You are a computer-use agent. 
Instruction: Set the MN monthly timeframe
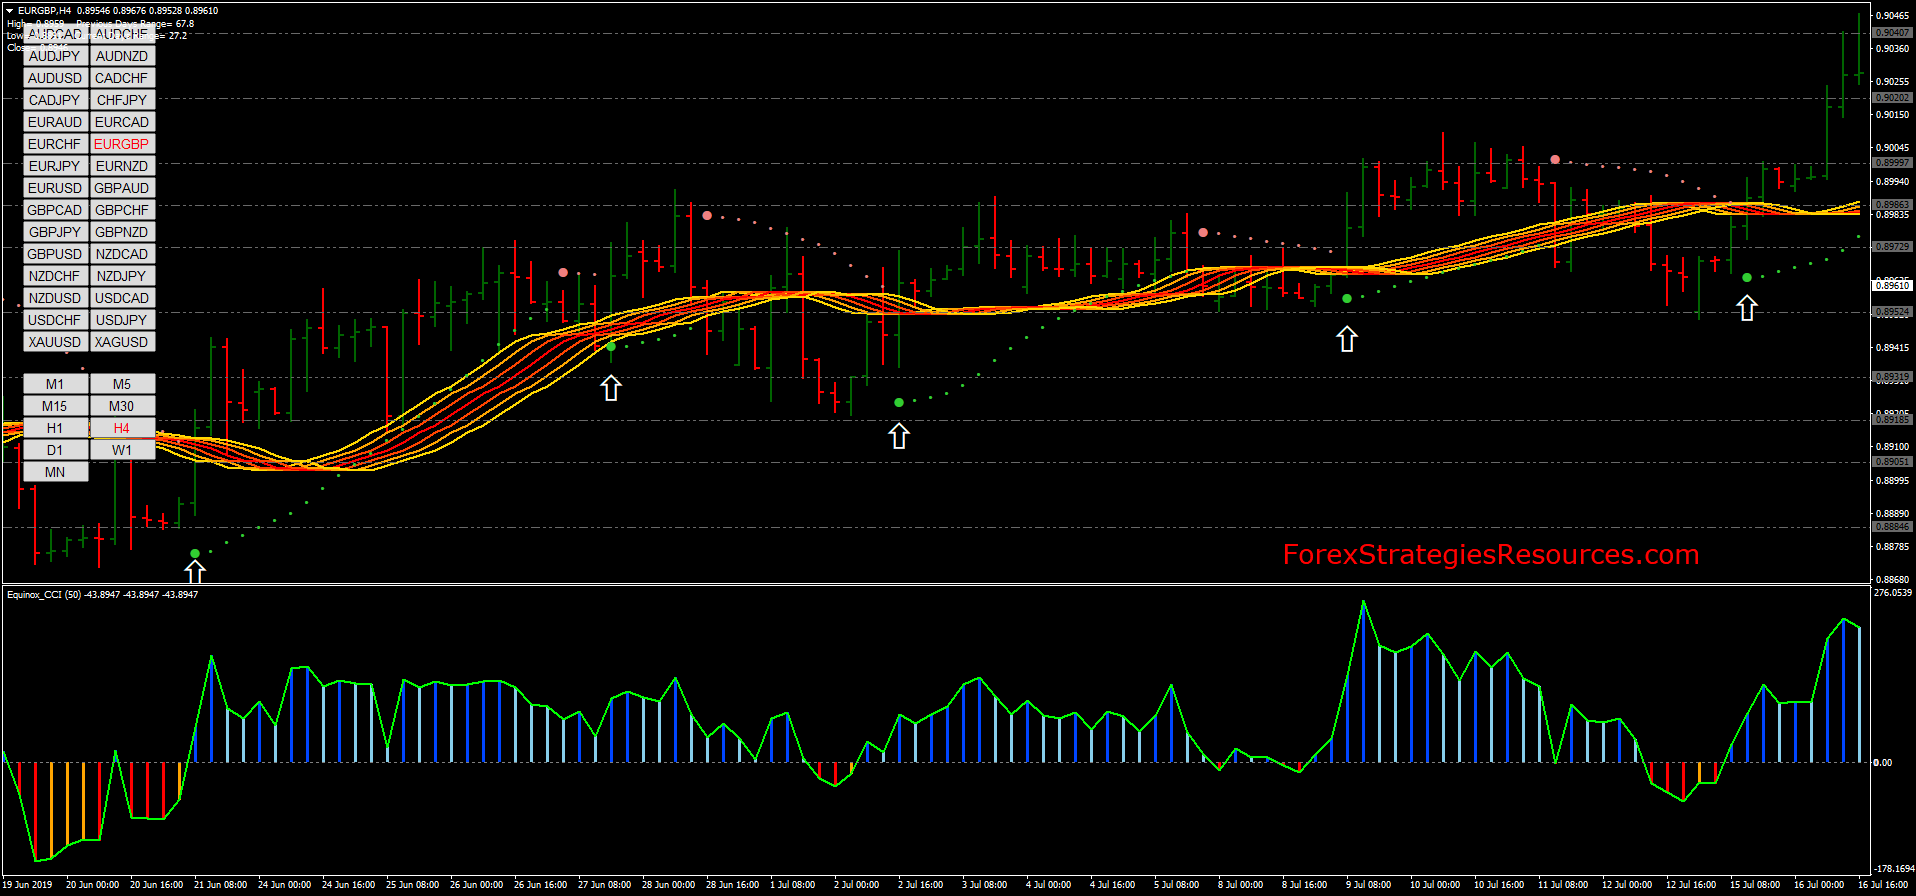coord(55,472)
